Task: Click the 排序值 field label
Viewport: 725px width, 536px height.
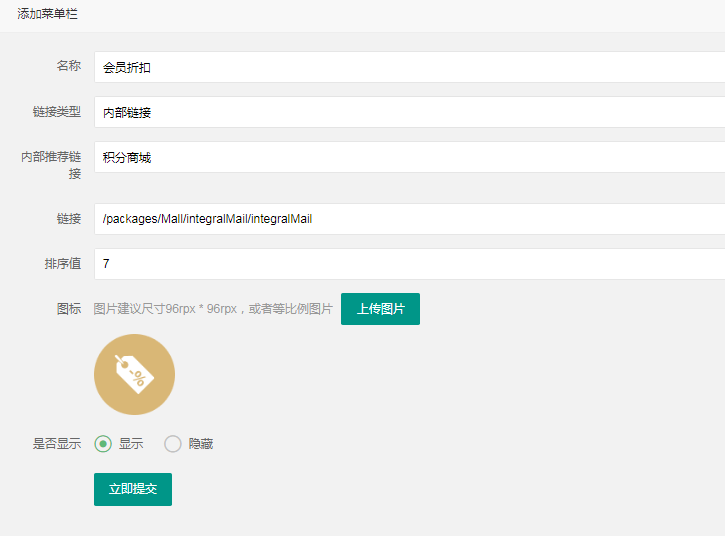Action: (x=63, y=264)
